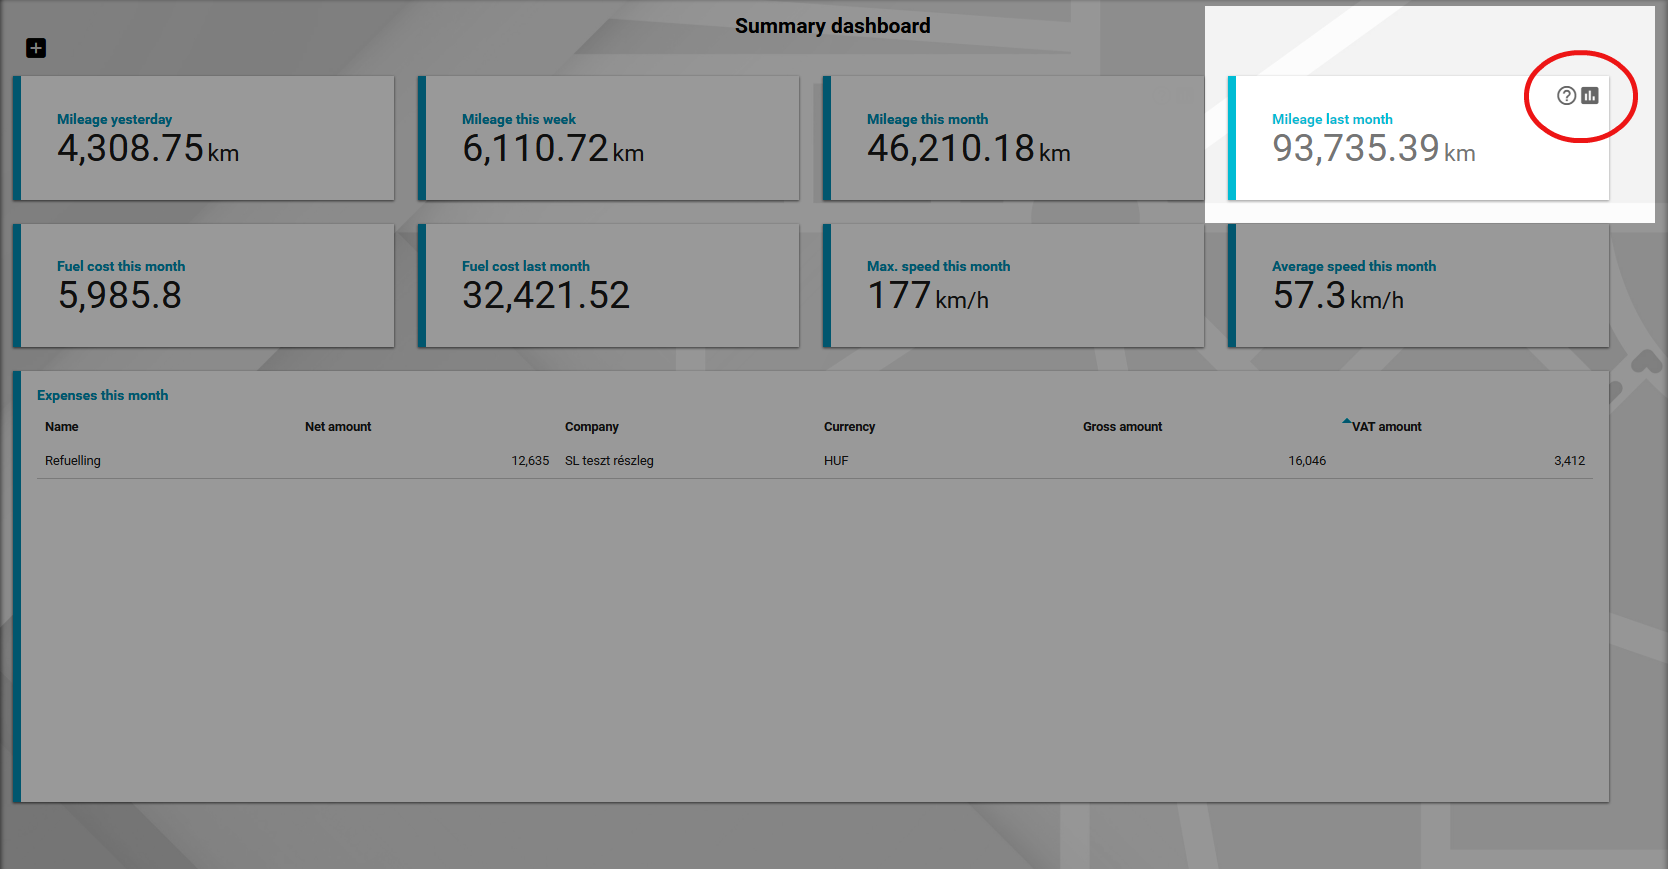Open help on Mileage last month card

pyautogui.click(x=1566, y=96)
